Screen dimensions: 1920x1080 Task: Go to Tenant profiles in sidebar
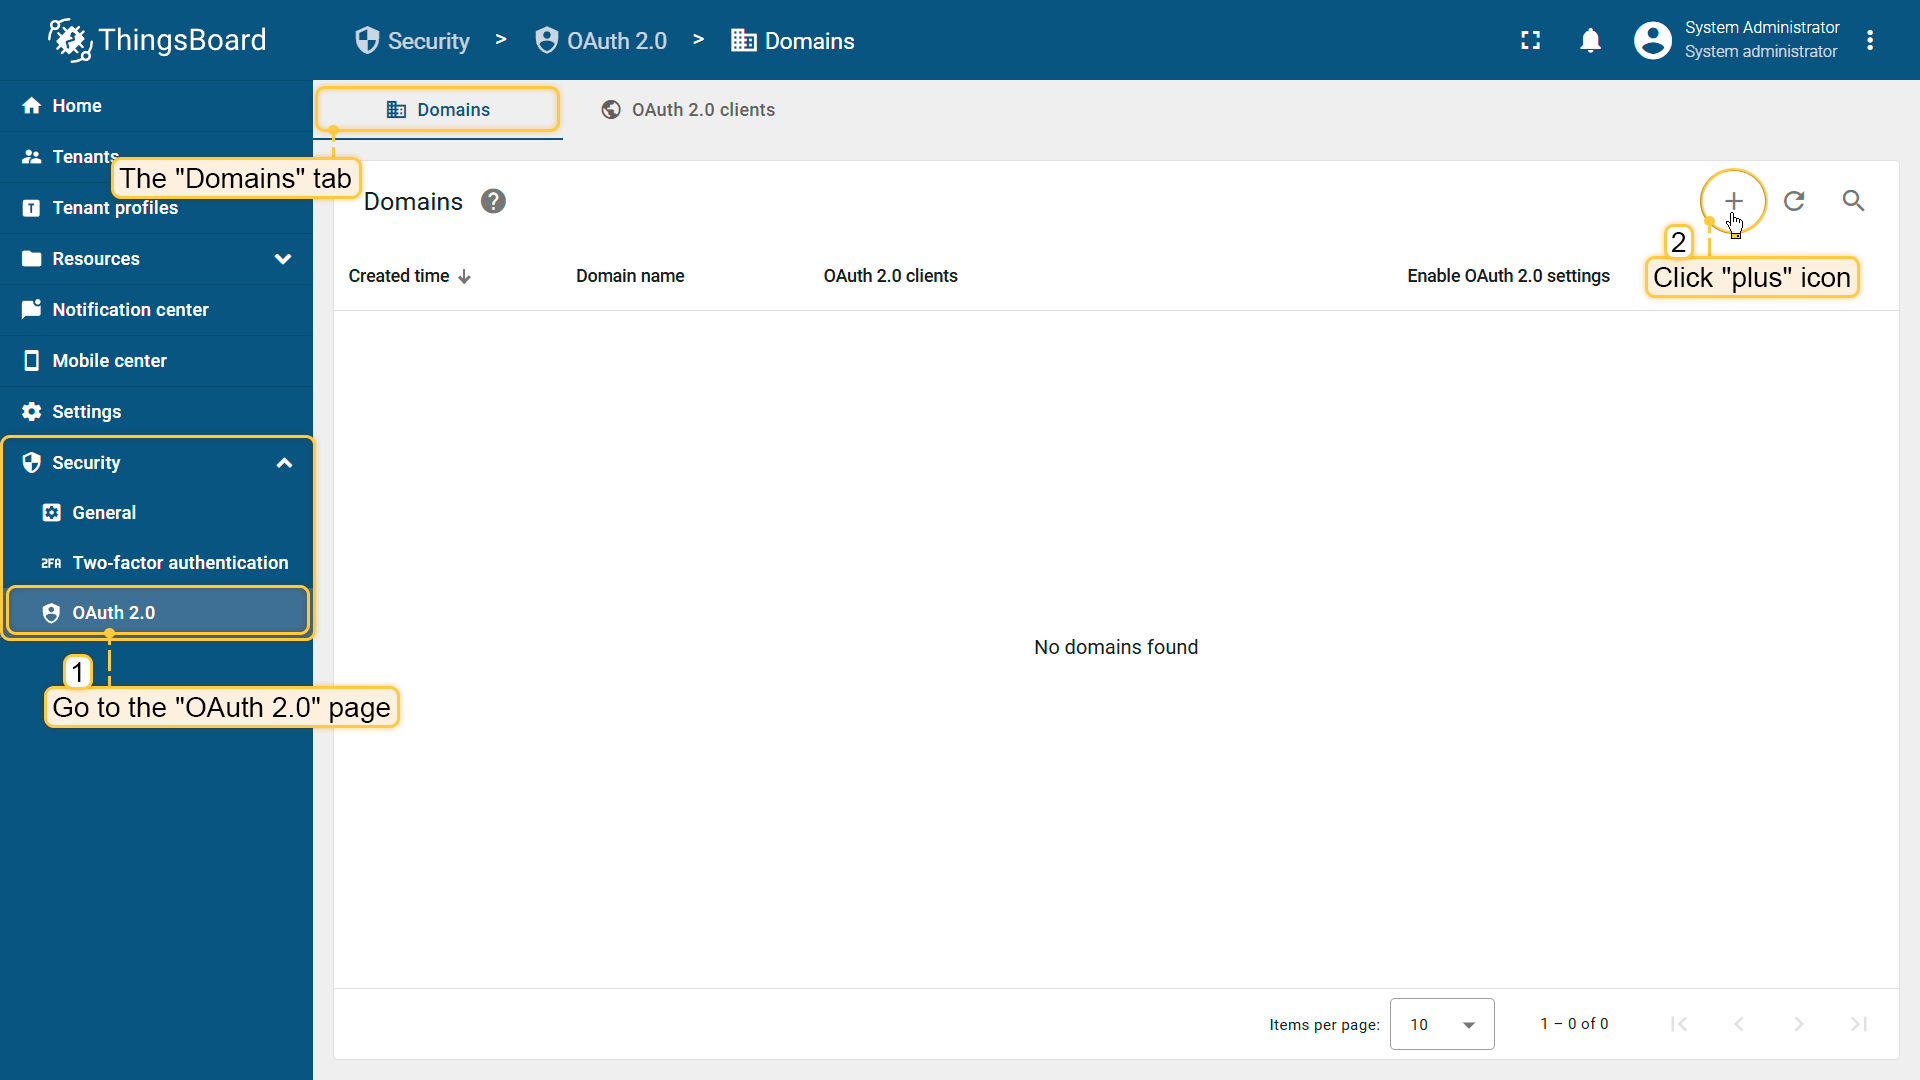(x=115, y=208)
